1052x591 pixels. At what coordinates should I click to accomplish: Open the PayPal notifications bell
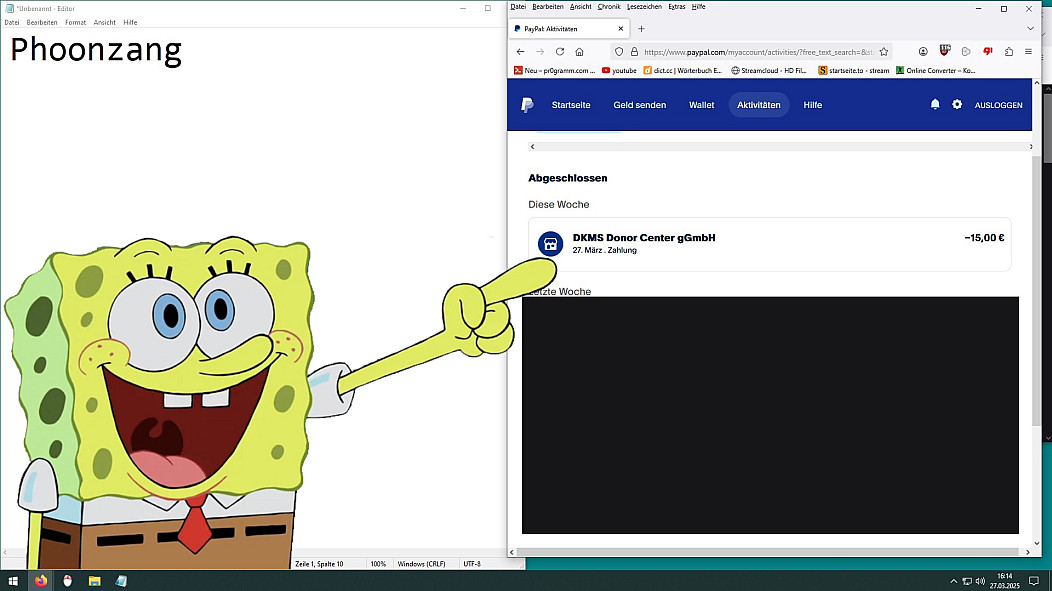pyautogui.click(x=935, y=105)
